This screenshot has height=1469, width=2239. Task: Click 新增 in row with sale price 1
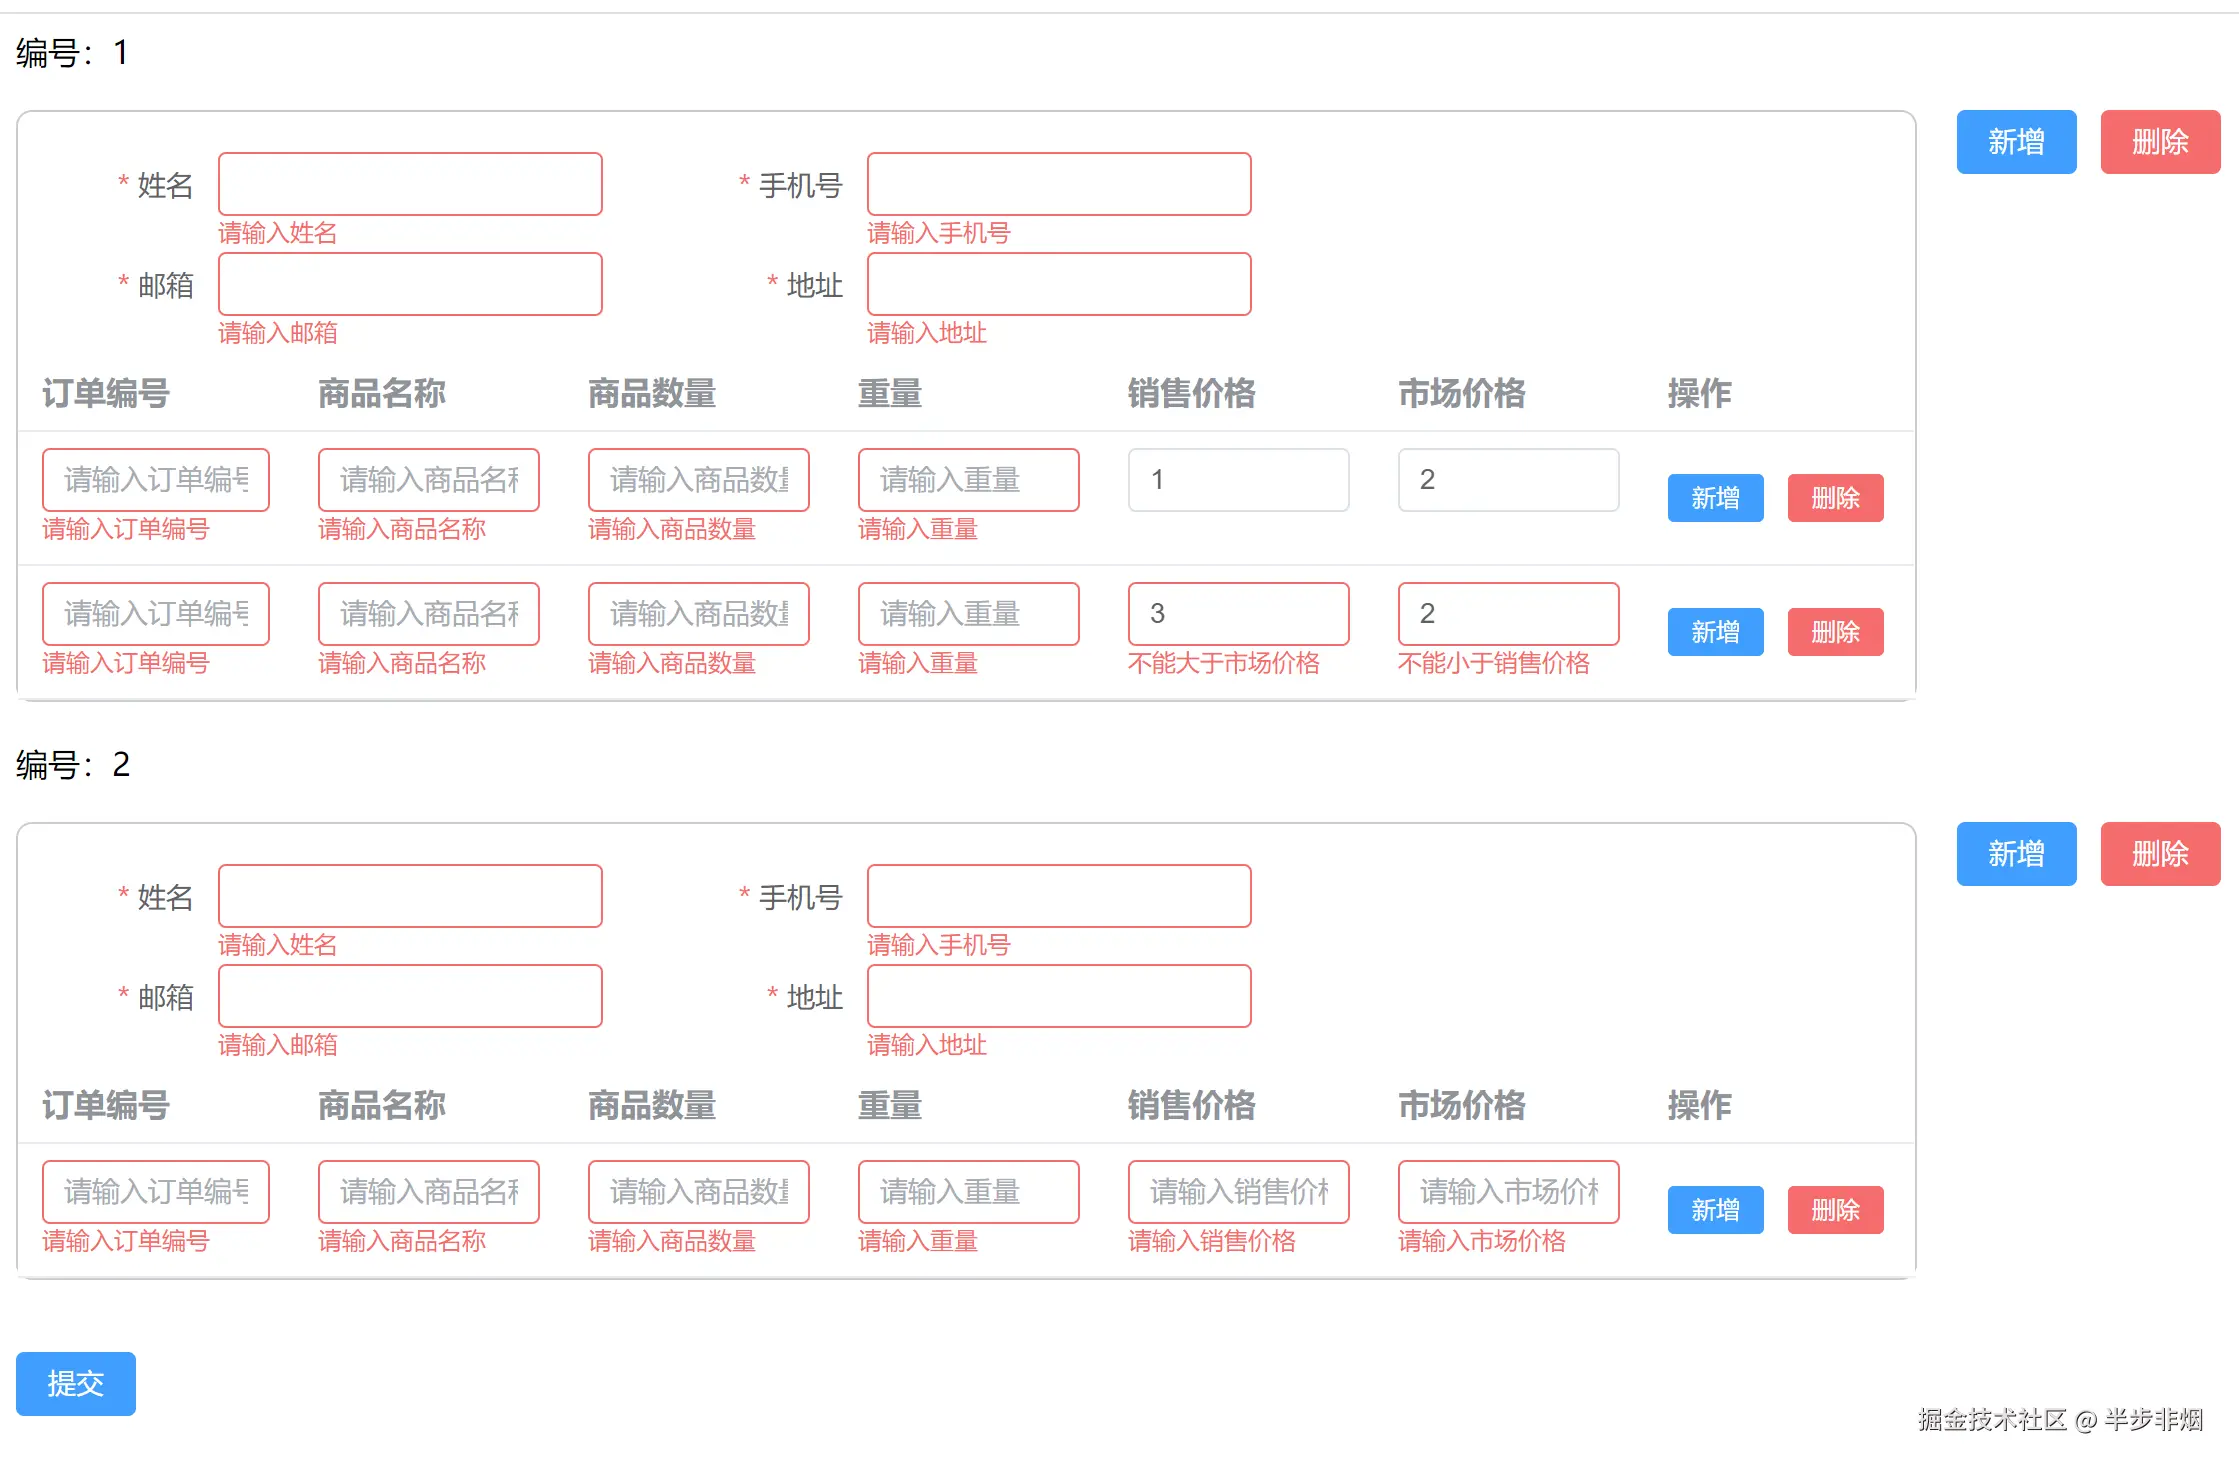tap(1714, 498)
